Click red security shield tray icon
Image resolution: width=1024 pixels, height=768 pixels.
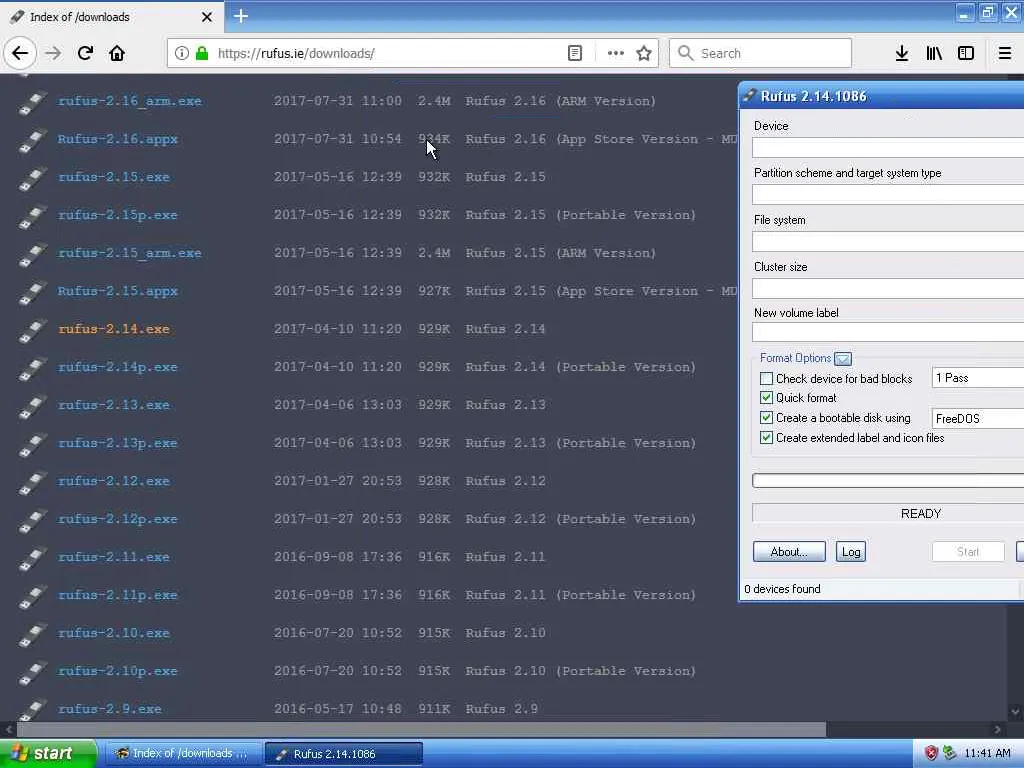pos(931,753)
